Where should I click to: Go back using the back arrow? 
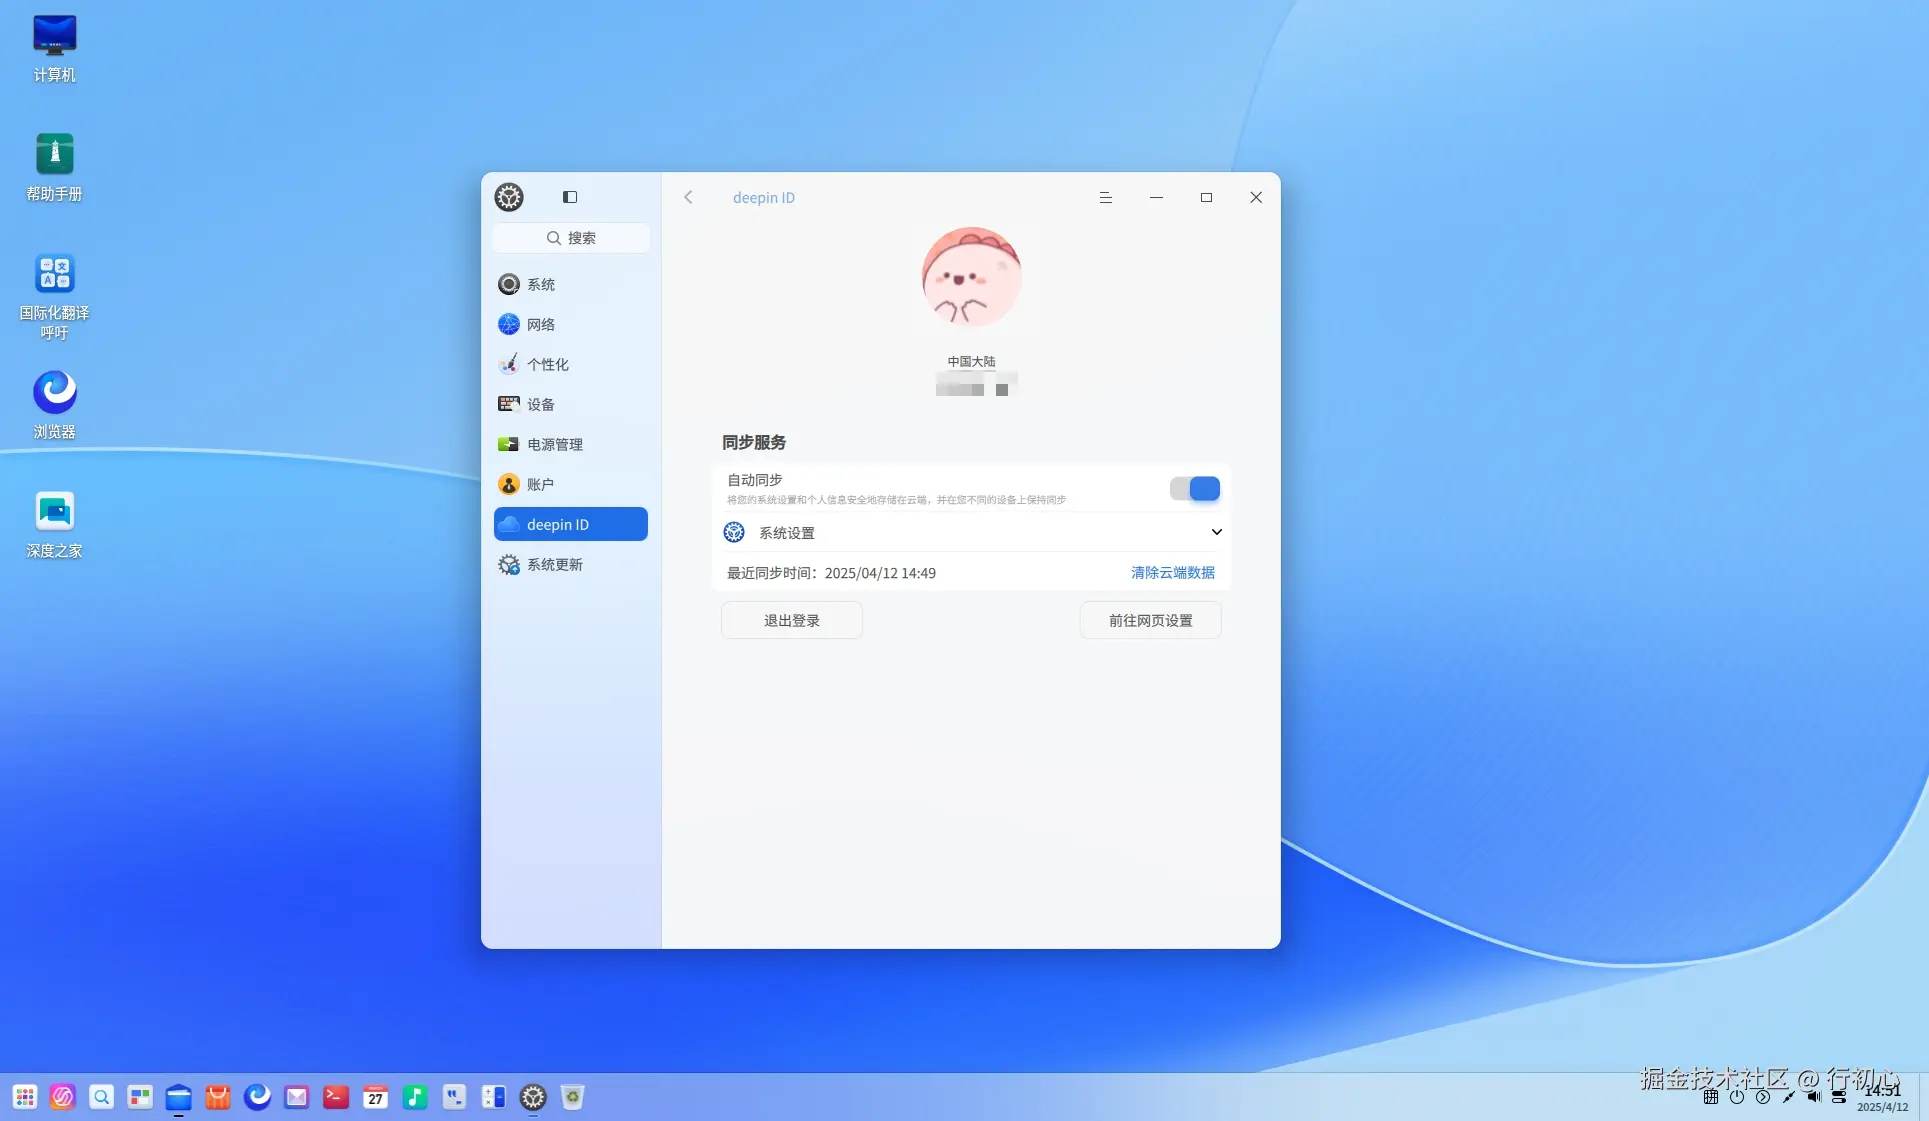tap(688, 197)
